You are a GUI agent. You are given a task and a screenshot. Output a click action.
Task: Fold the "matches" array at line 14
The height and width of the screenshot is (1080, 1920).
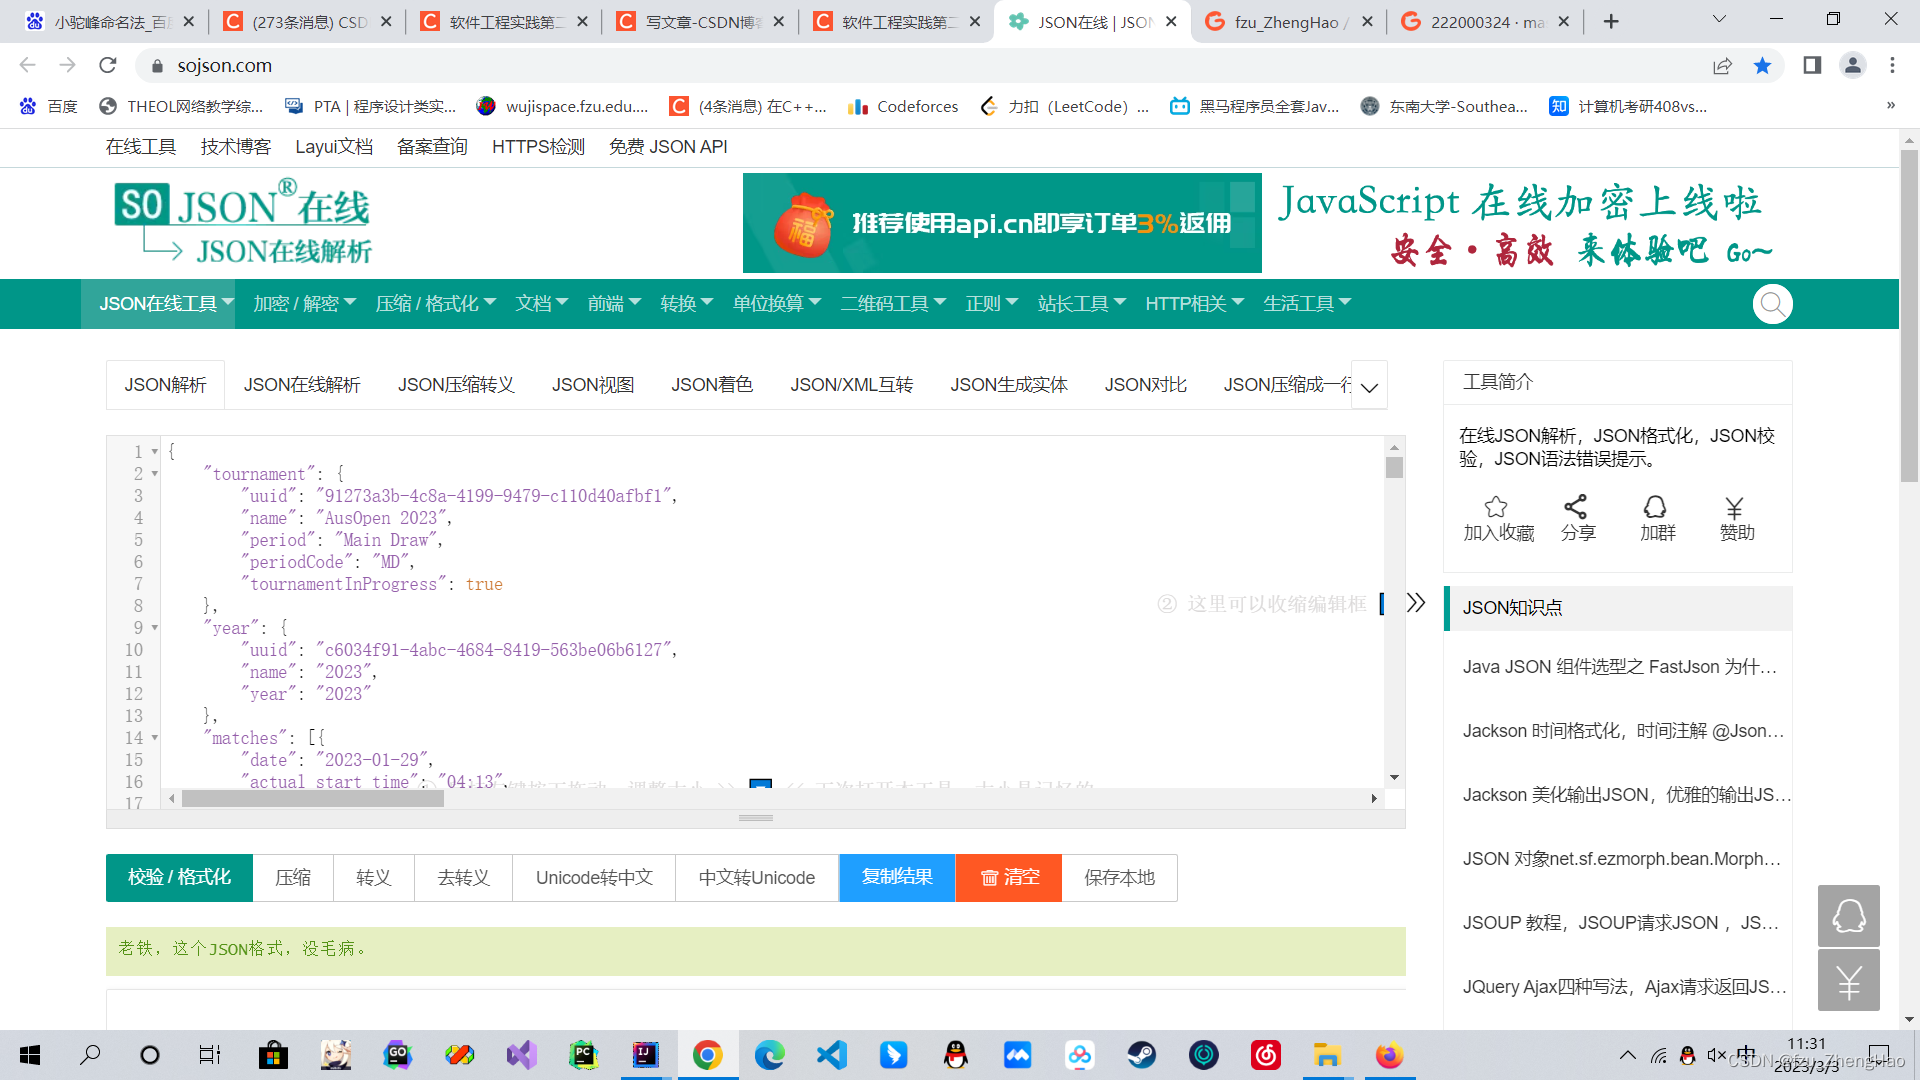pyautogui.click(x=155, y=738)
